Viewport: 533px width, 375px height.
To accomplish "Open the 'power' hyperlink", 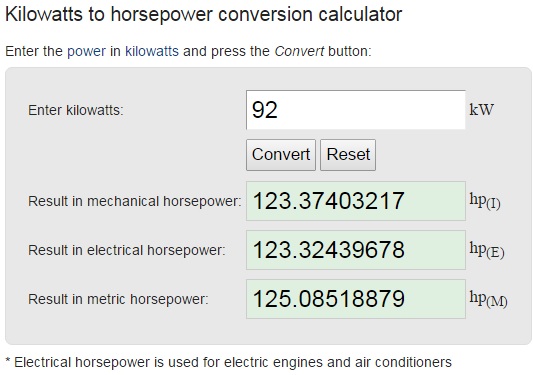I will [x=86, y=51].
